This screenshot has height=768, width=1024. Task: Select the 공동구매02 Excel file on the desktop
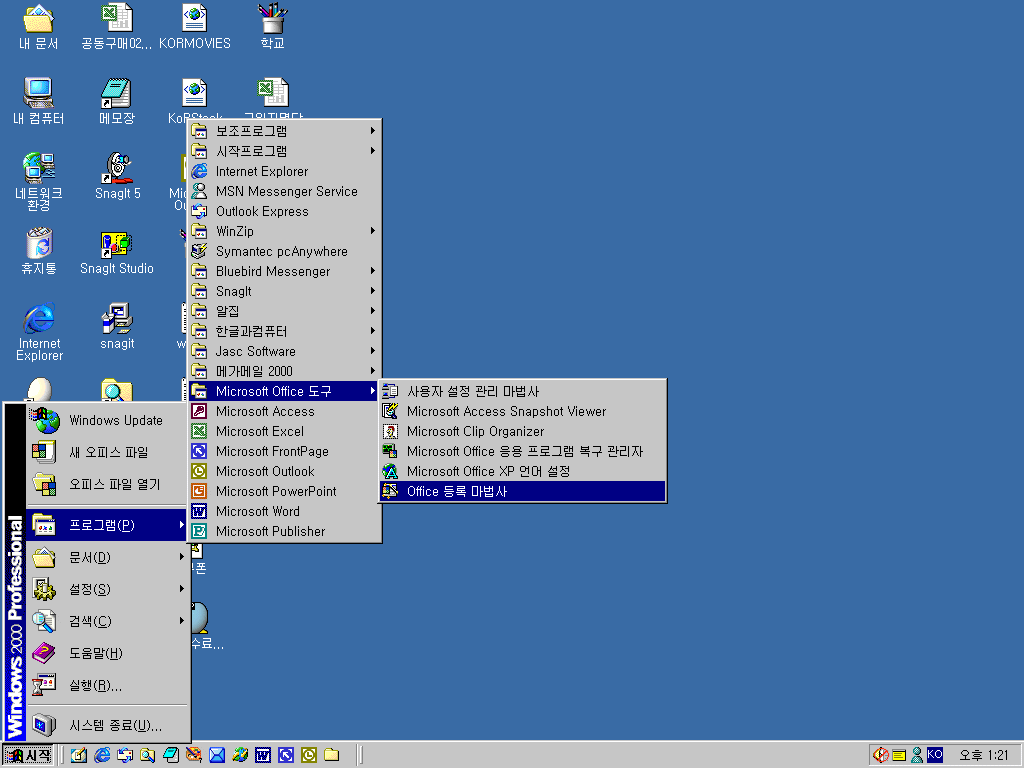117,27
